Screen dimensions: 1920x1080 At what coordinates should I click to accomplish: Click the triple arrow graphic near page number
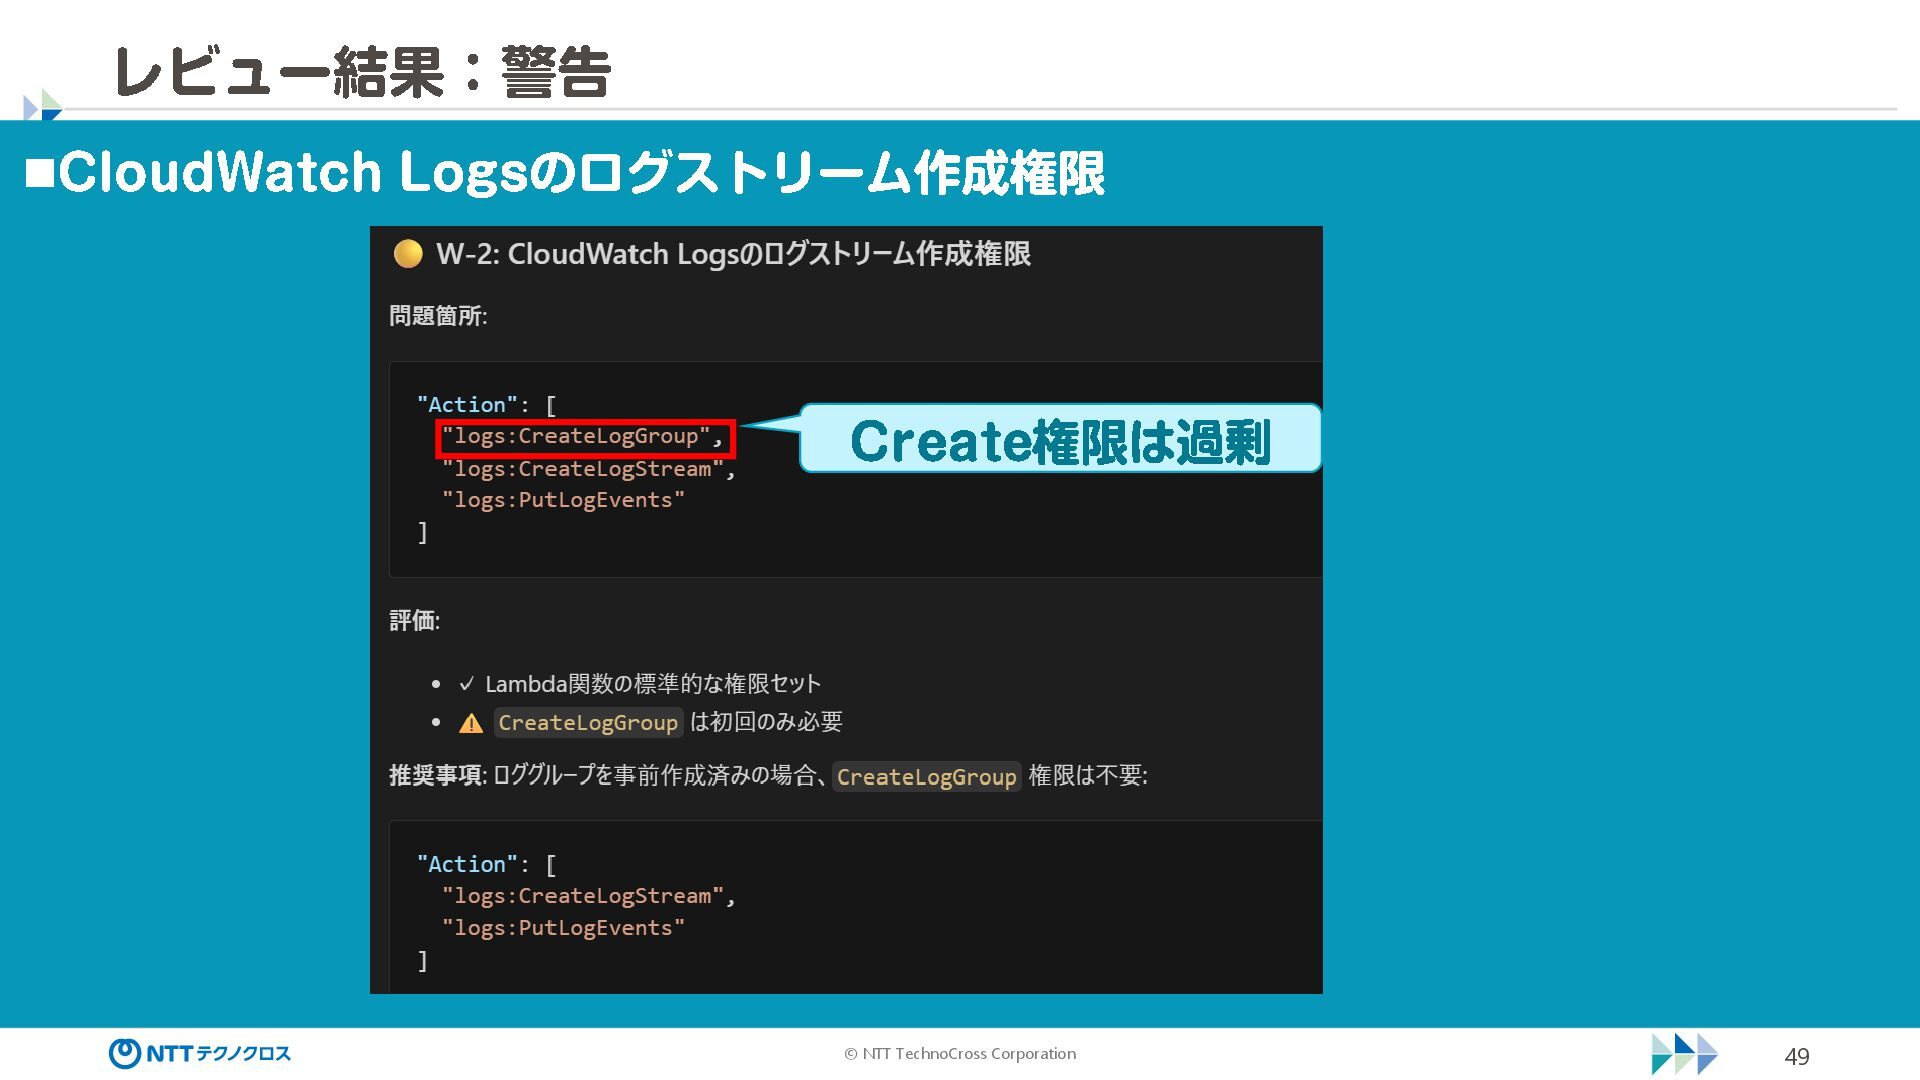tap(1684, 1054)
